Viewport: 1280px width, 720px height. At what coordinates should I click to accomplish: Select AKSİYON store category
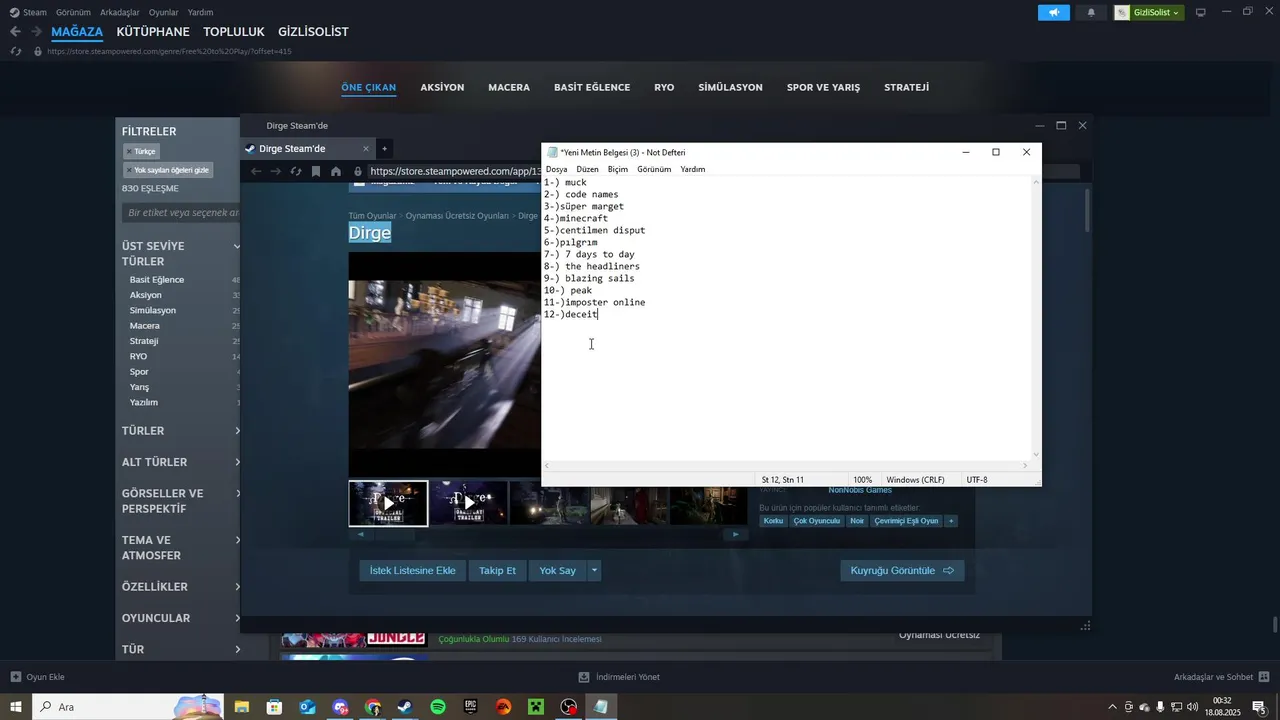pos(442,87)
